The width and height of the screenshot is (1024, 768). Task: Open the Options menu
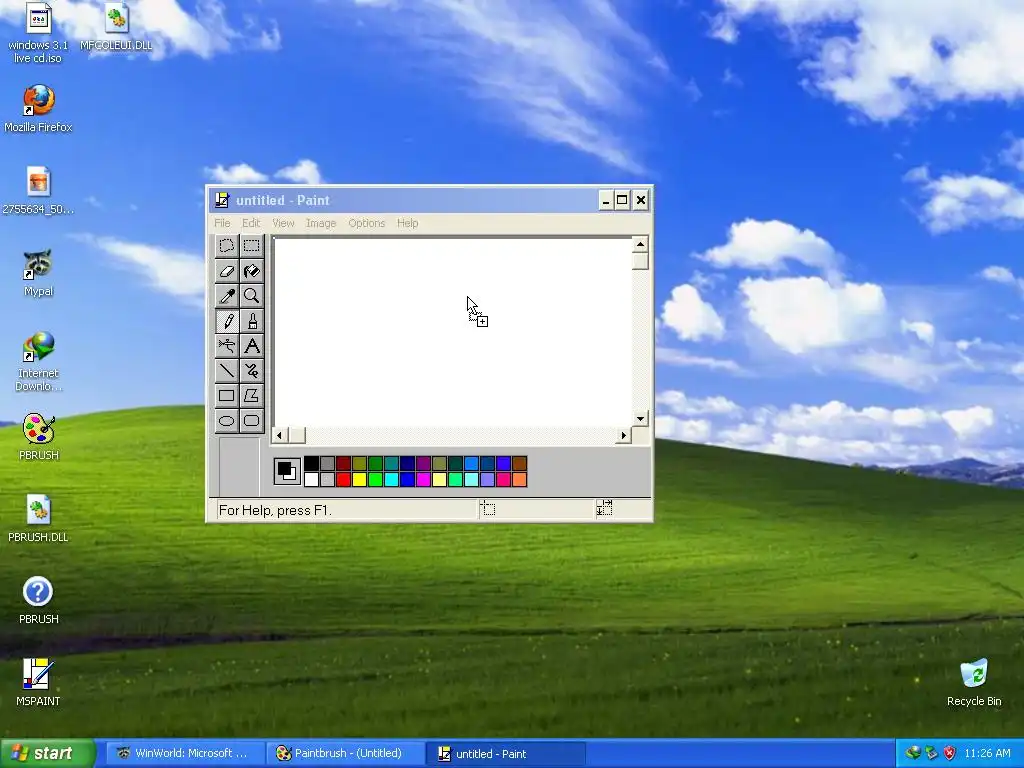point(366,223)
